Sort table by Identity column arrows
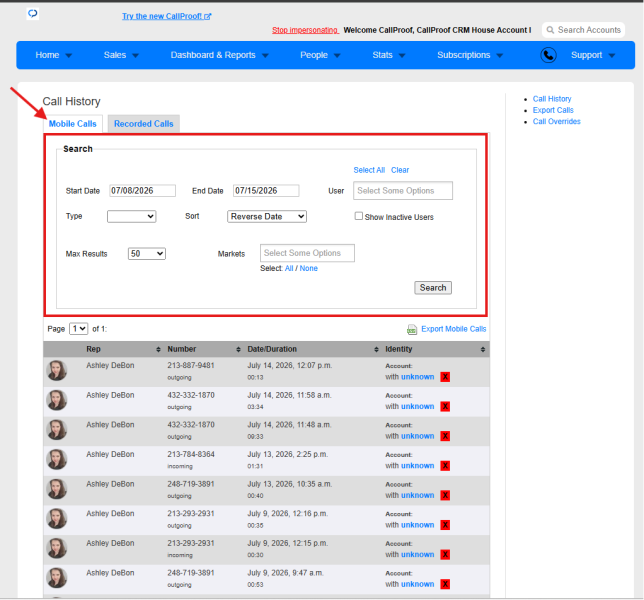Viewport: 644px width, 600px height. point(483,349)
